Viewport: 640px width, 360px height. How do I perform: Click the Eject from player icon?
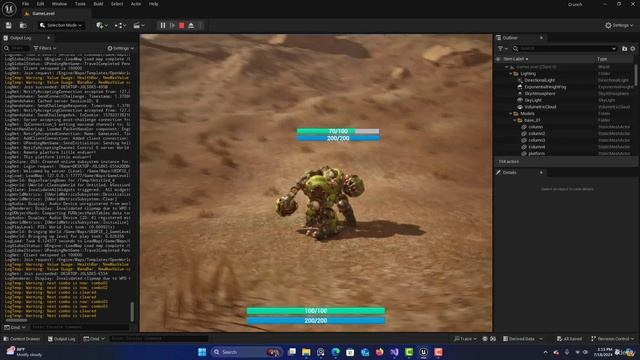click(x=191, y=25)
